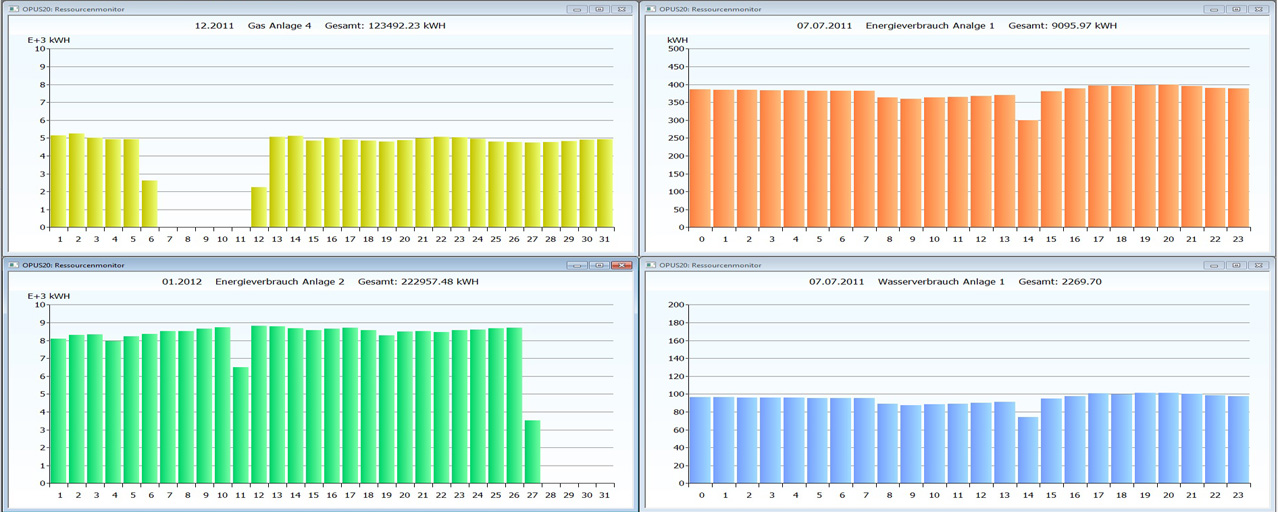Select the day 11 green bar in Anlage 2 chart
1278x512 pixels.
(240, 425)
